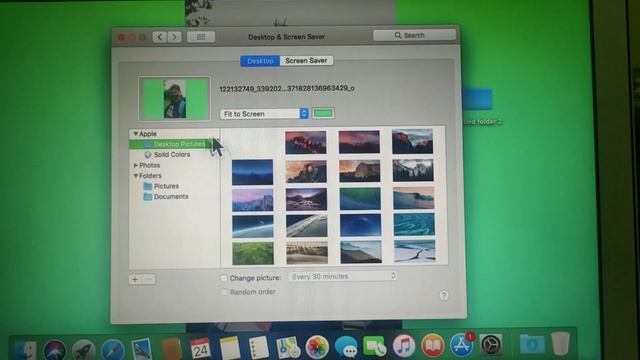The image size is (640, 360).
Task: Open Downloads folder in Dock
Action: coord(532,344)
